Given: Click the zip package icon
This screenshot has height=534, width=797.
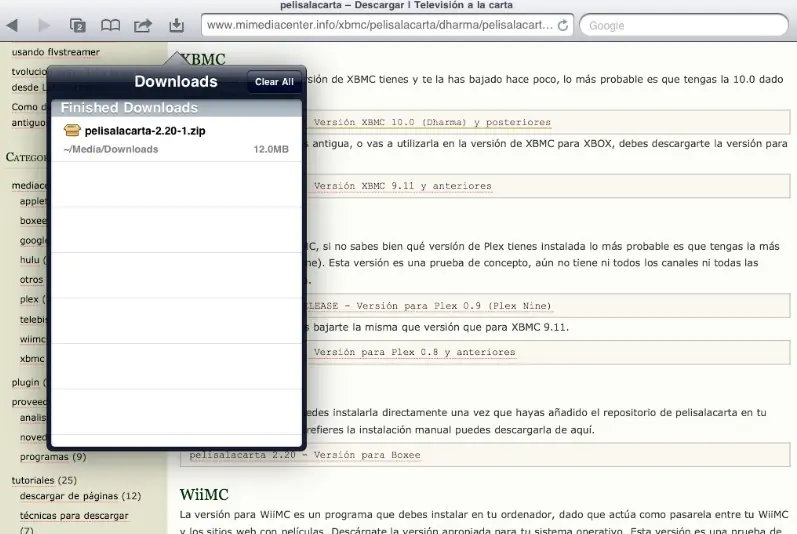Looking at the screenshot, I should pyautogui.click(x=72, y=131).
